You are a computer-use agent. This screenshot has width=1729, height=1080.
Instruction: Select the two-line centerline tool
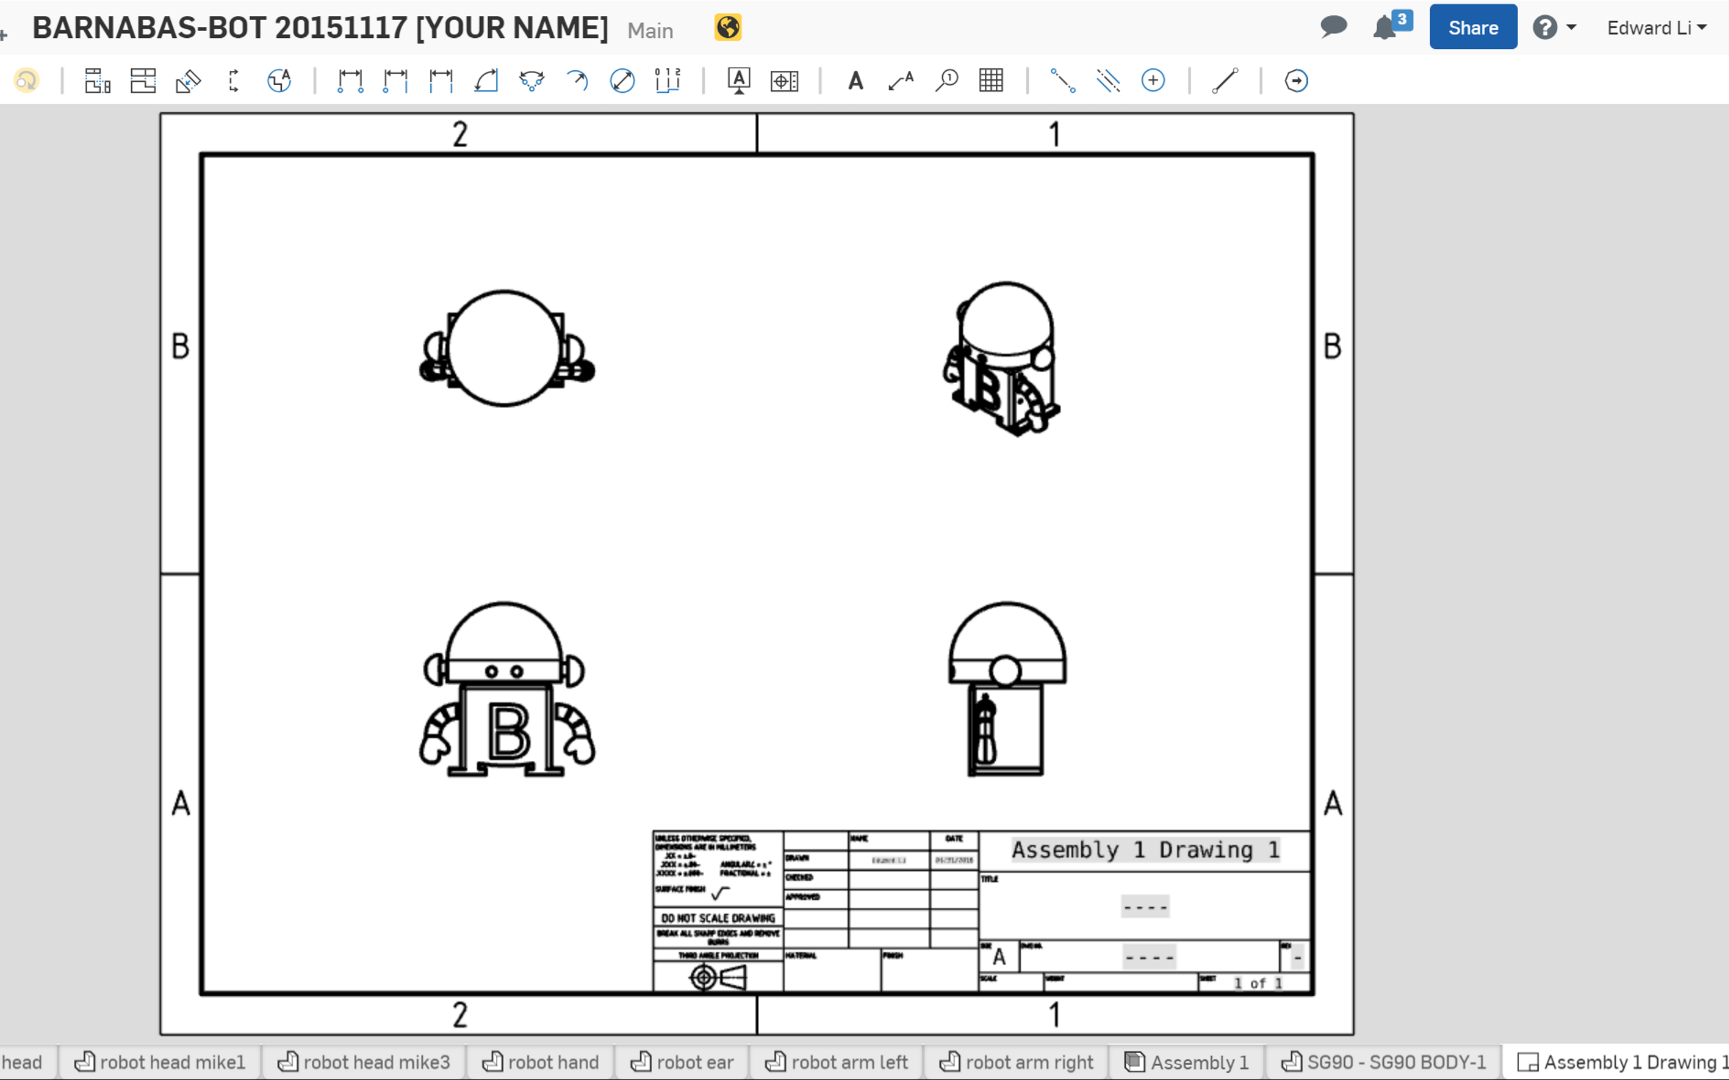tap(1108, 81)
